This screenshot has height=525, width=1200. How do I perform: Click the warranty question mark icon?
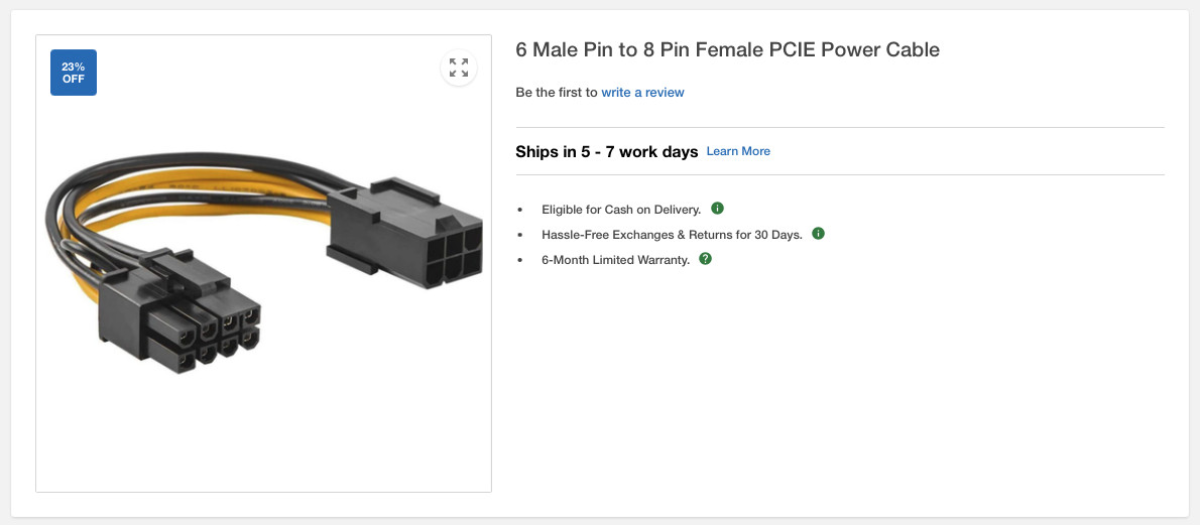(705, 258)
